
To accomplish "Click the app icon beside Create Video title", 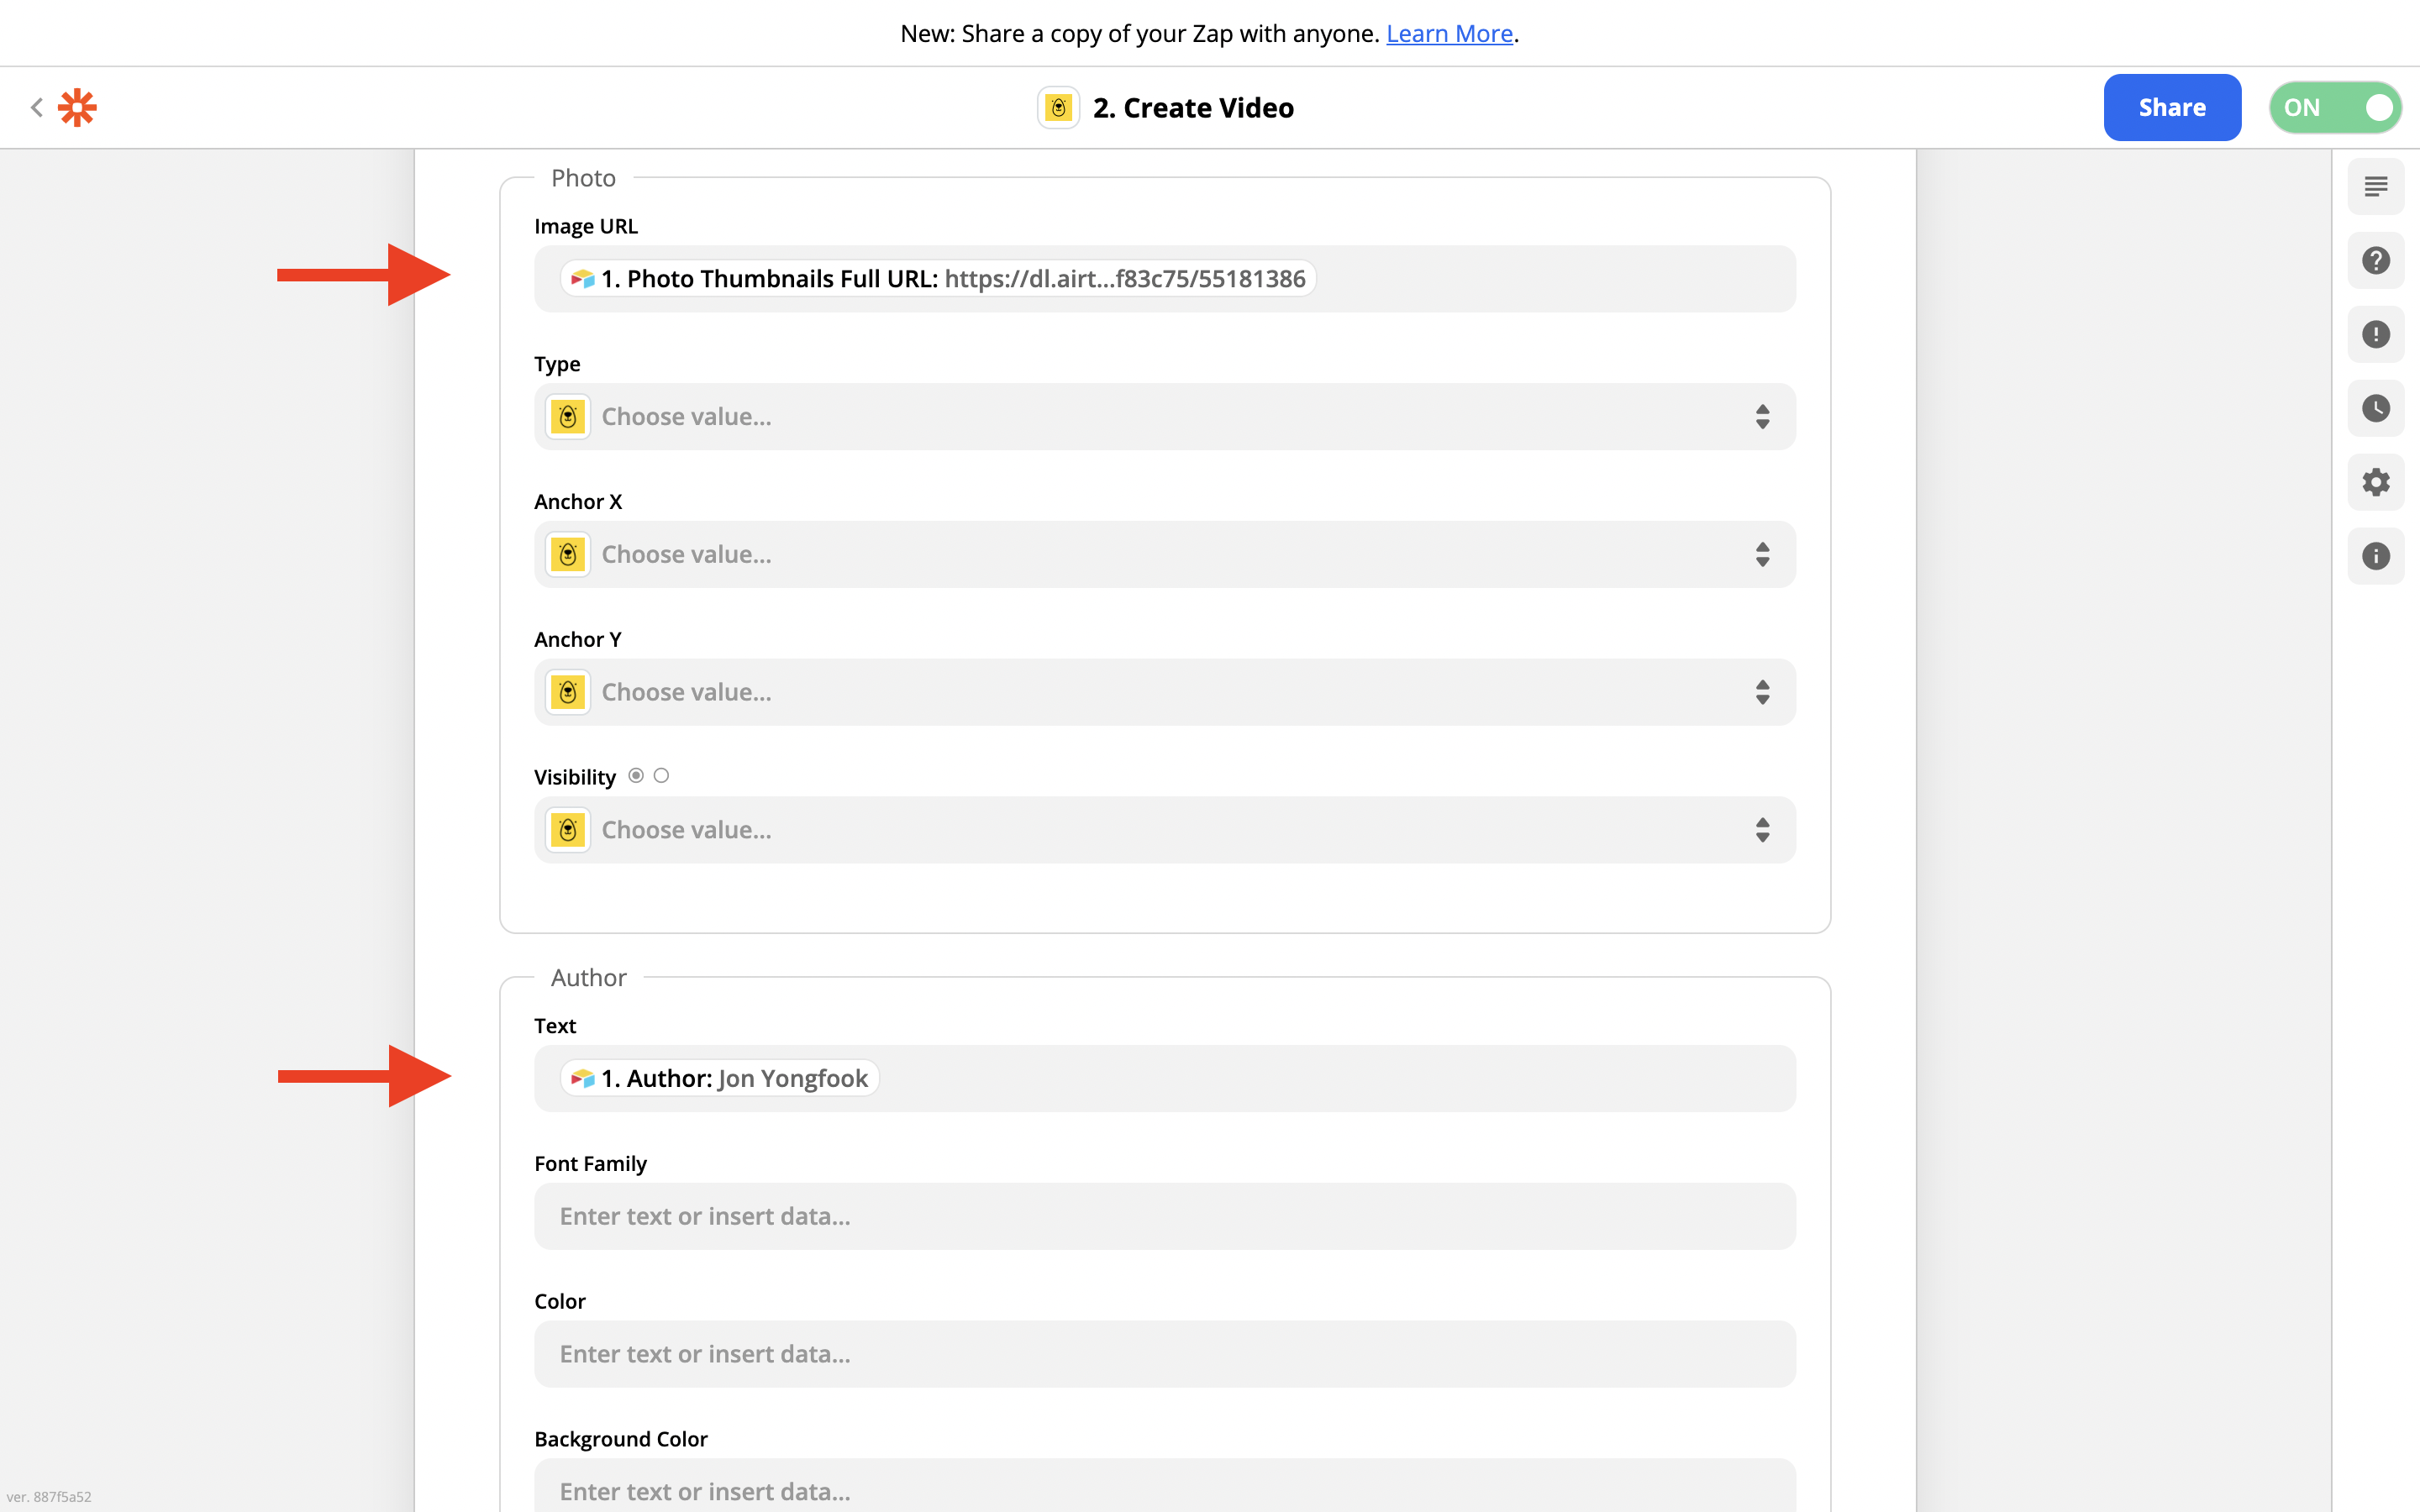I will pos(1058,107).
